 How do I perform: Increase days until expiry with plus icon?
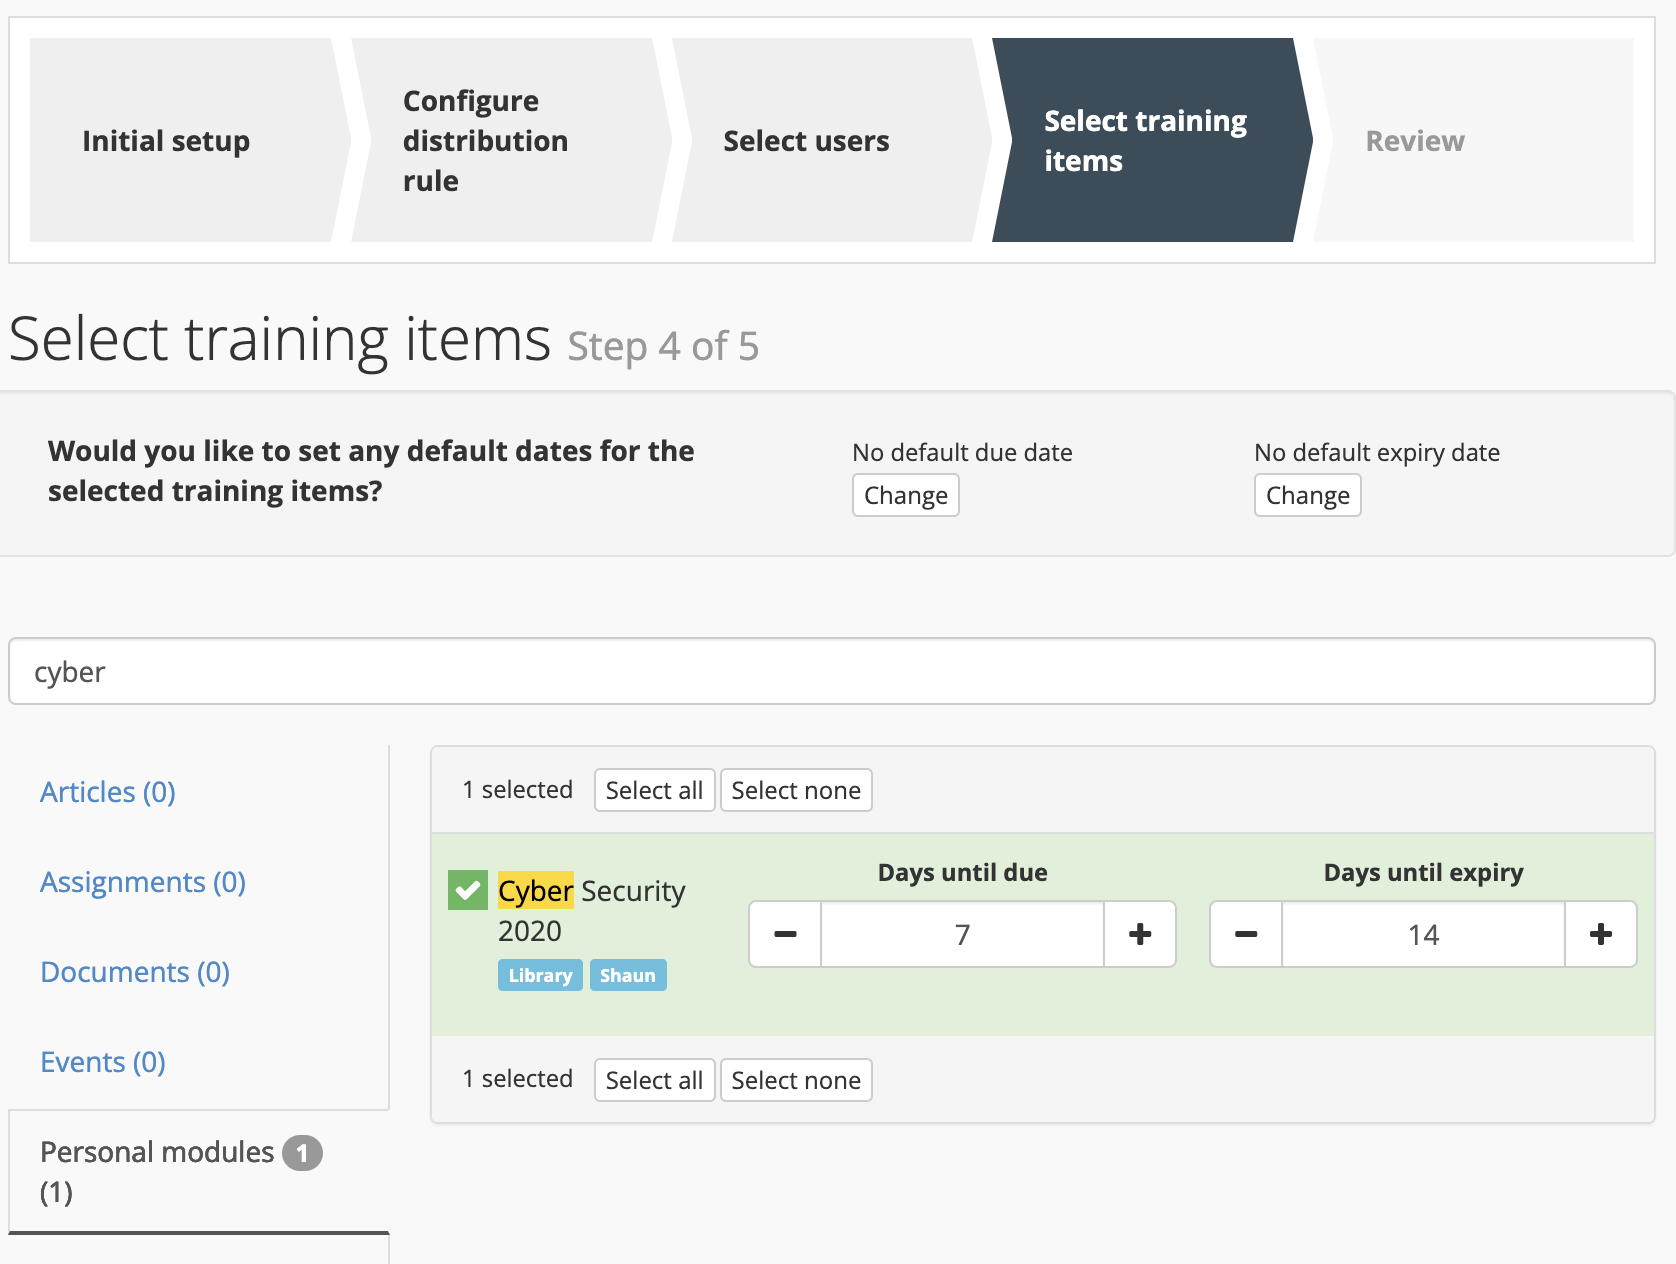point(1600,934)
